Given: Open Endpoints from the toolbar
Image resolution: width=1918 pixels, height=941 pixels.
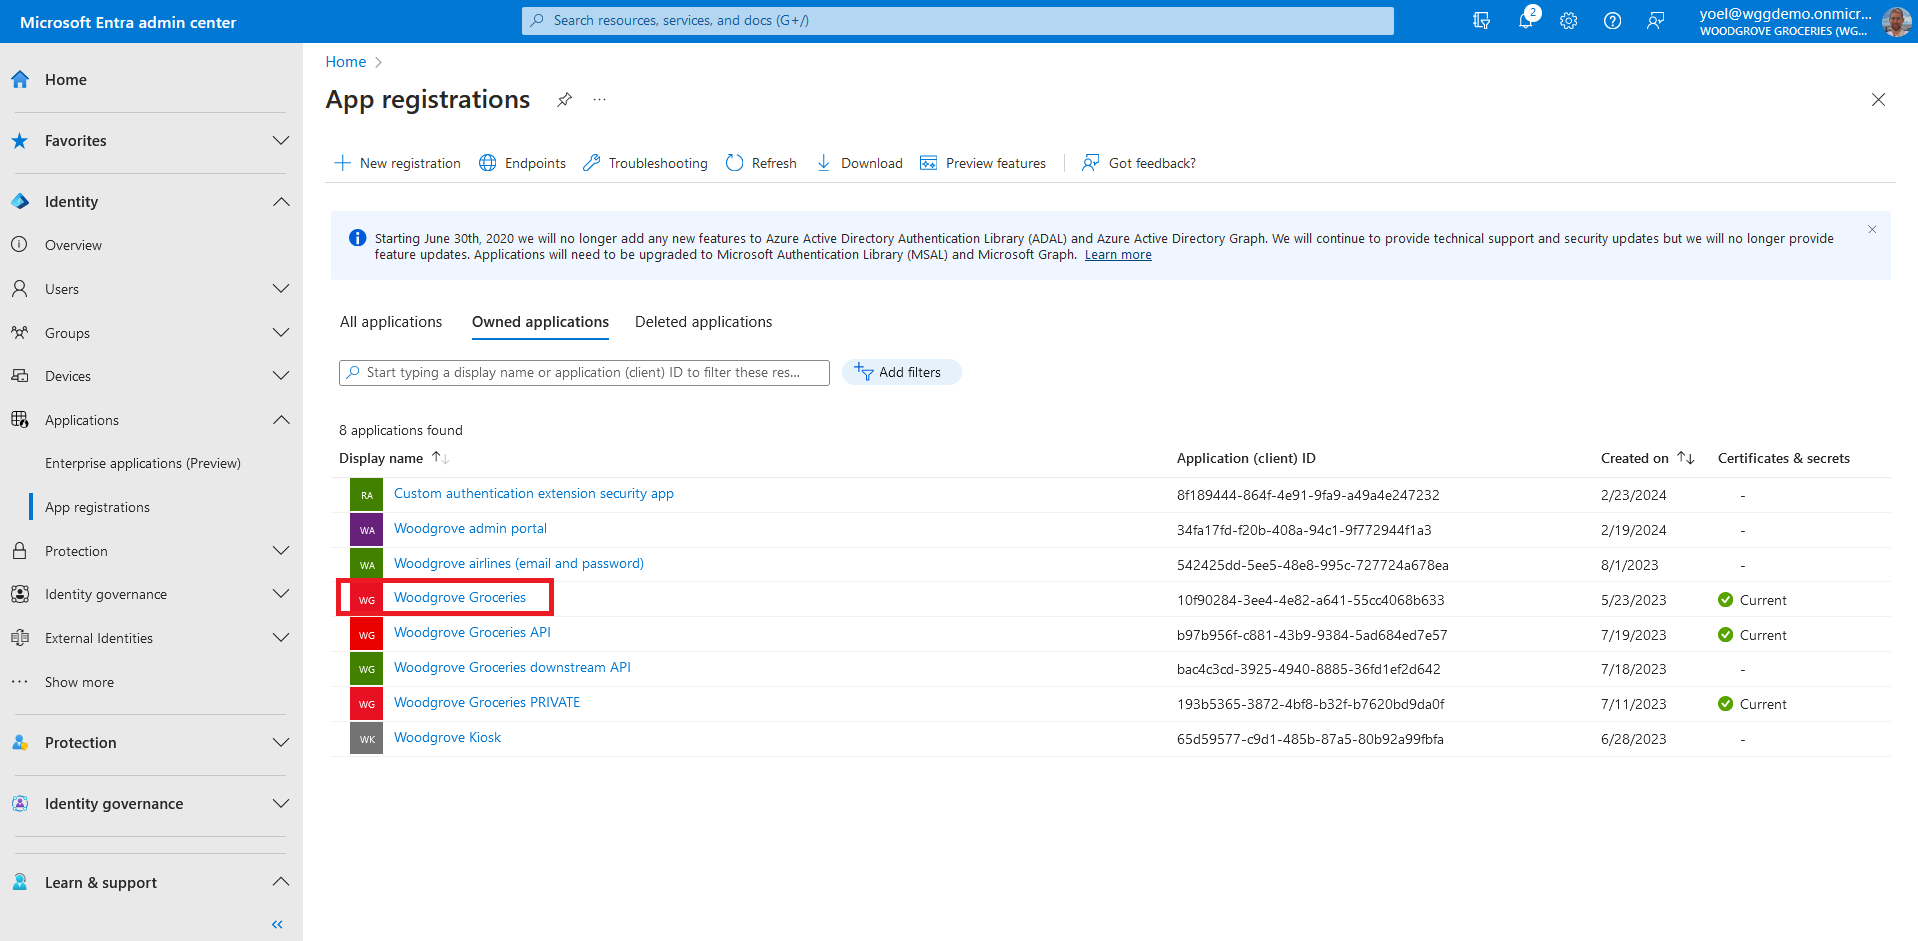Looking at the screenshot, I should point(523,163).
